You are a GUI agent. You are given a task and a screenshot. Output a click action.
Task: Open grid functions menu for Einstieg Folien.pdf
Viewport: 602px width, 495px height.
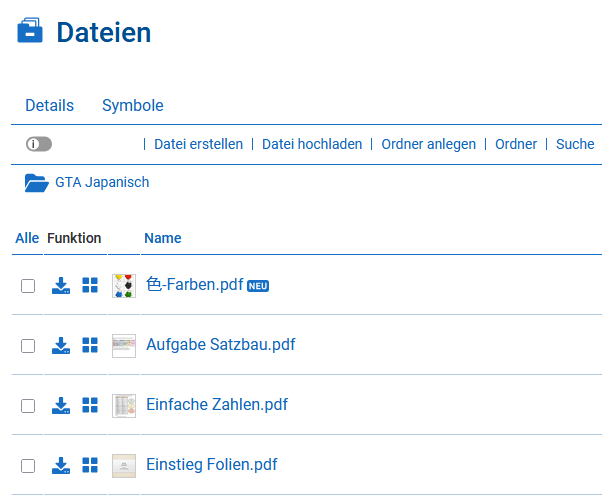point(90,466)
